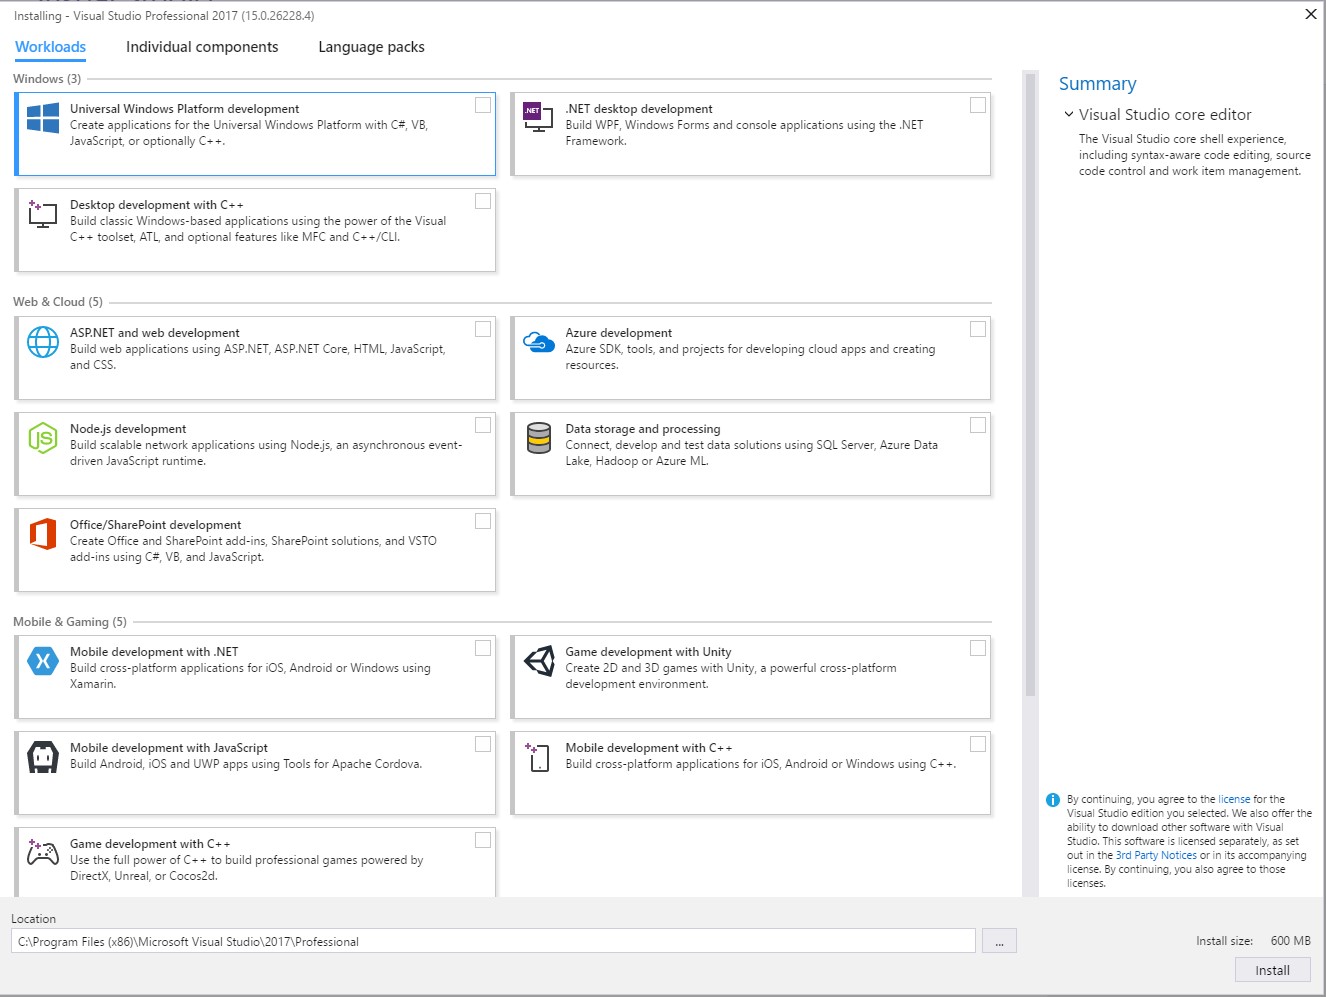Click the Xamarin mobile development icon
Image resolution: width=1326 pixels, height=997 pixels.
[x=43, y=661]
